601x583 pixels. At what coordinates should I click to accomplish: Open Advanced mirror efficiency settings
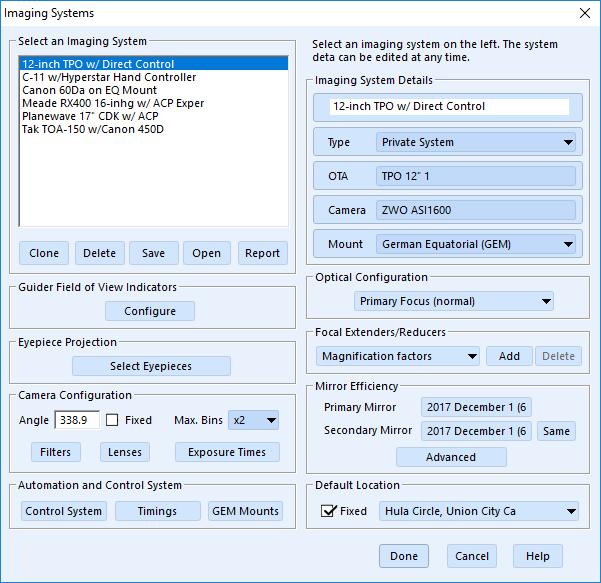(451, 457)
